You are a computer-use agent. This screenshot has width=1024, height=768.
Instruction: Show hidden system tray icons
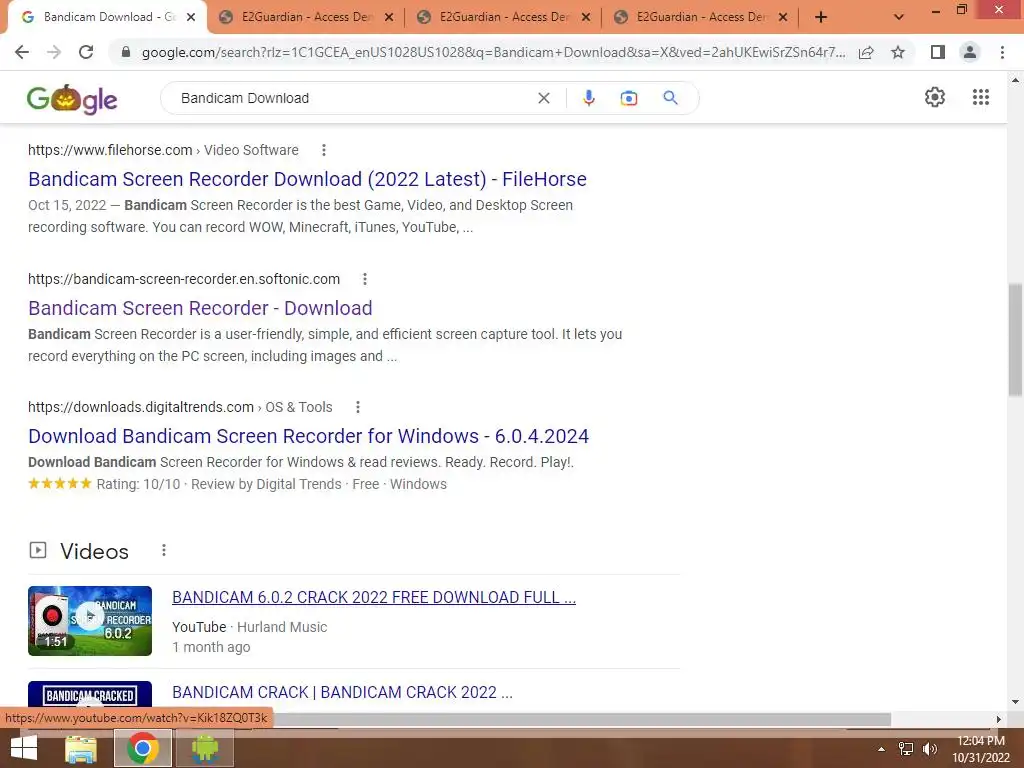[881, 749]
